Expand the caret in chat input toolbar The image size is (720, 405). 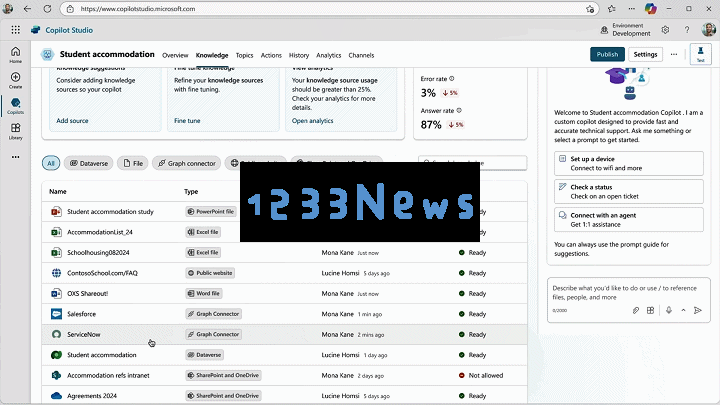[683, 310]
